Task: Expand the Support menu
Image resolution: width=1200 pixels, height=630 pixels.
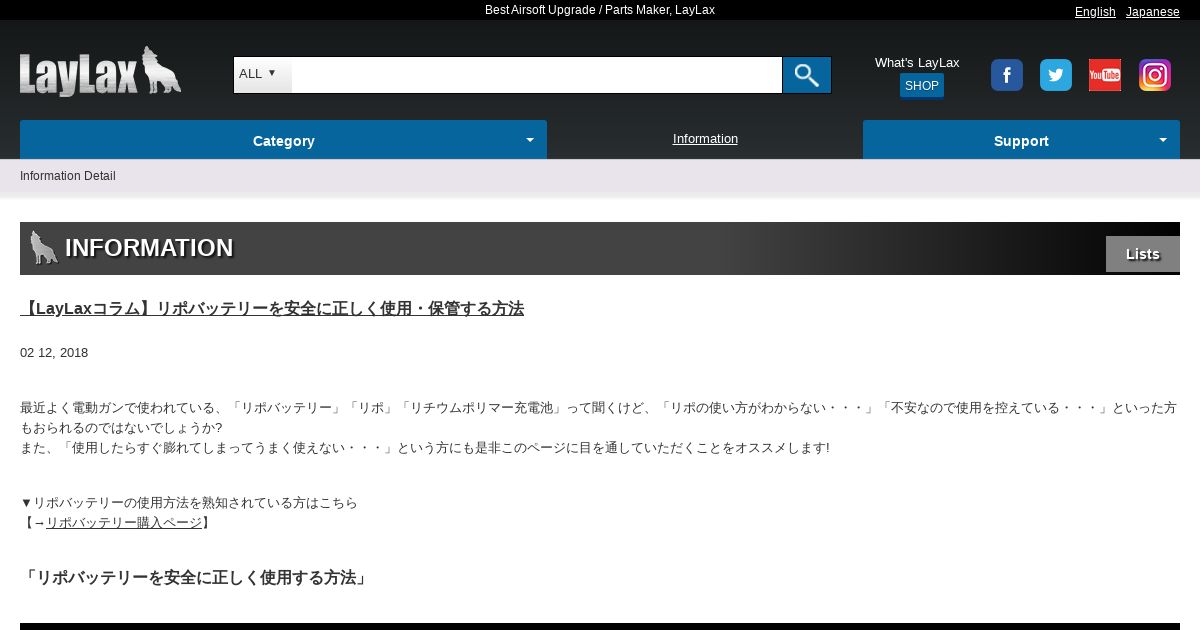Action: click(1021, 140)
